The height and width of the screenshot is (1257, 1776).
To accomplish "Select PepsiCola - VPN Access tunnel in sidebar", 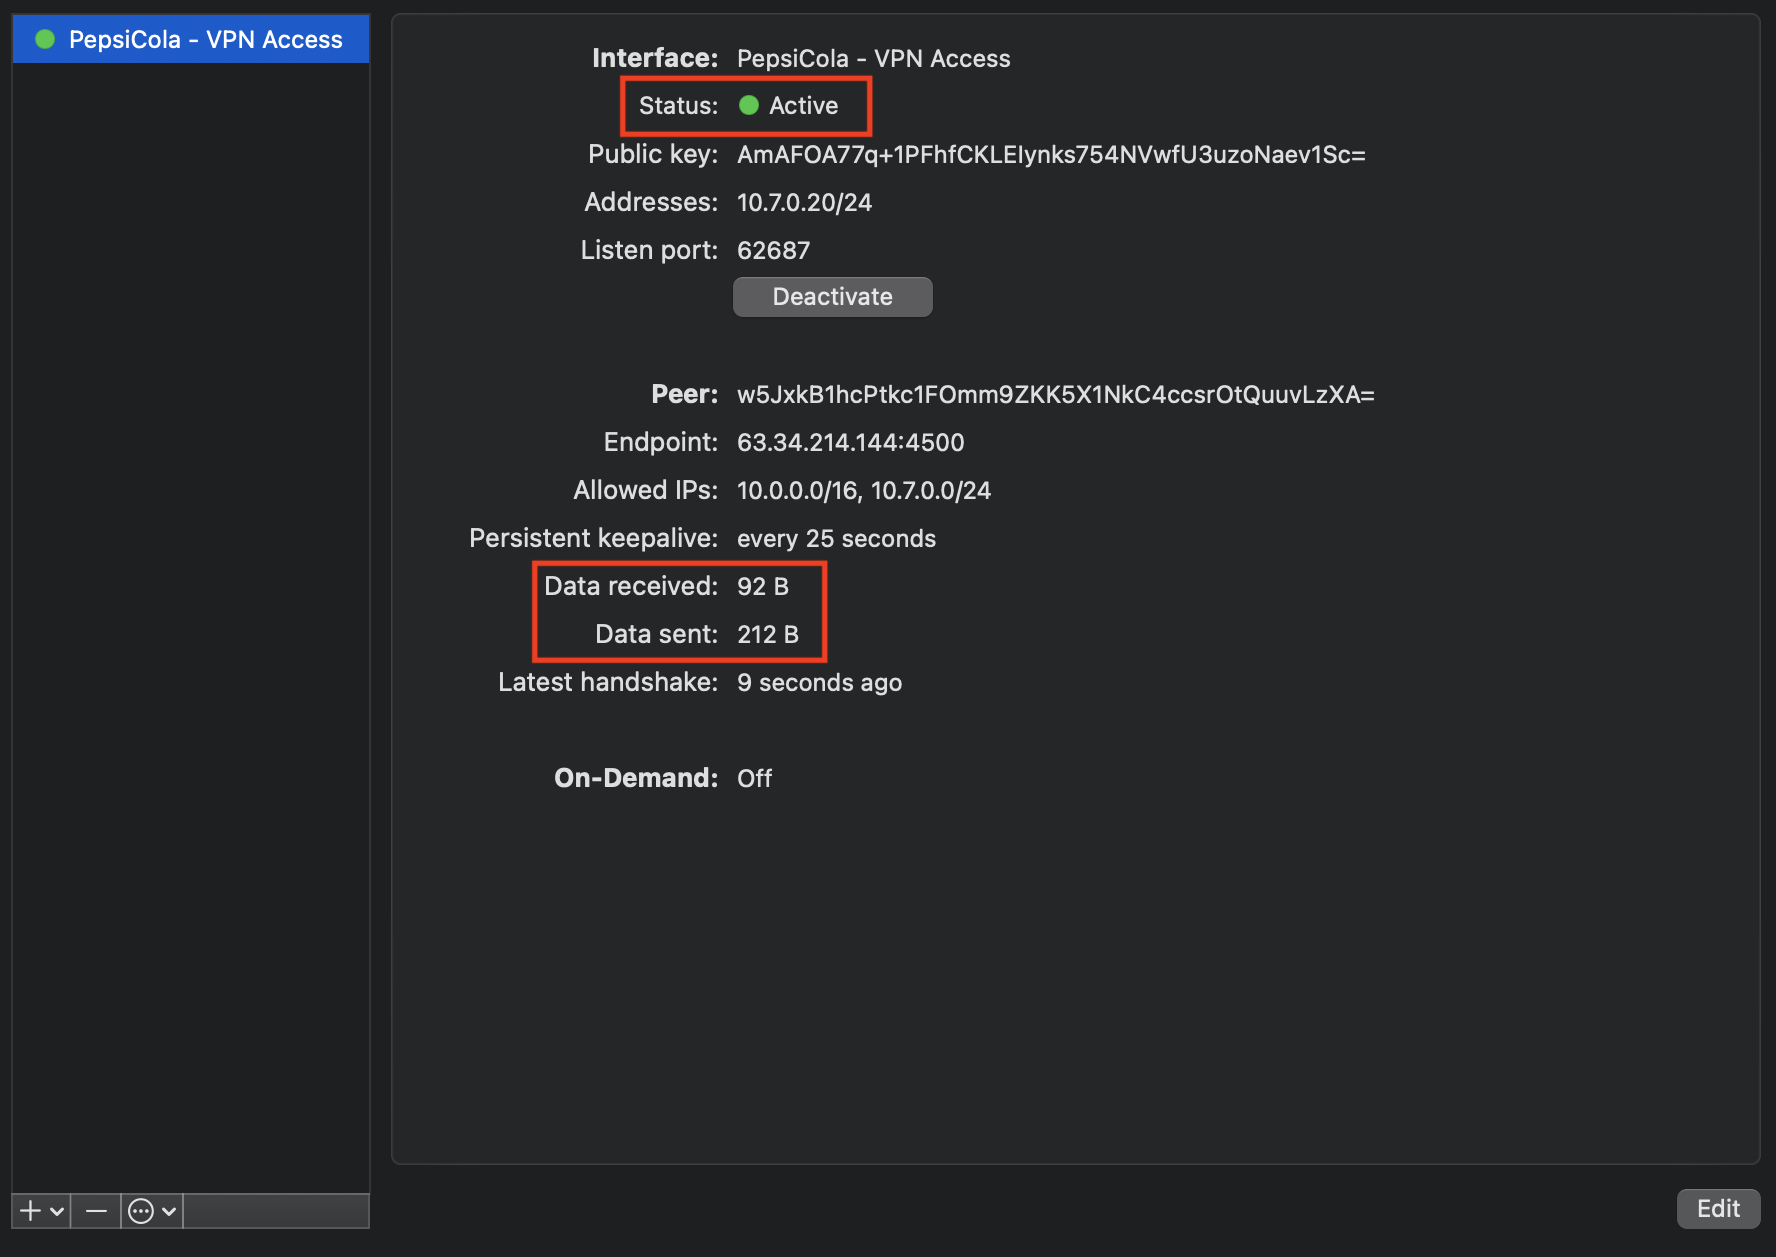I will pyautogui.click(x=205, y=40).
